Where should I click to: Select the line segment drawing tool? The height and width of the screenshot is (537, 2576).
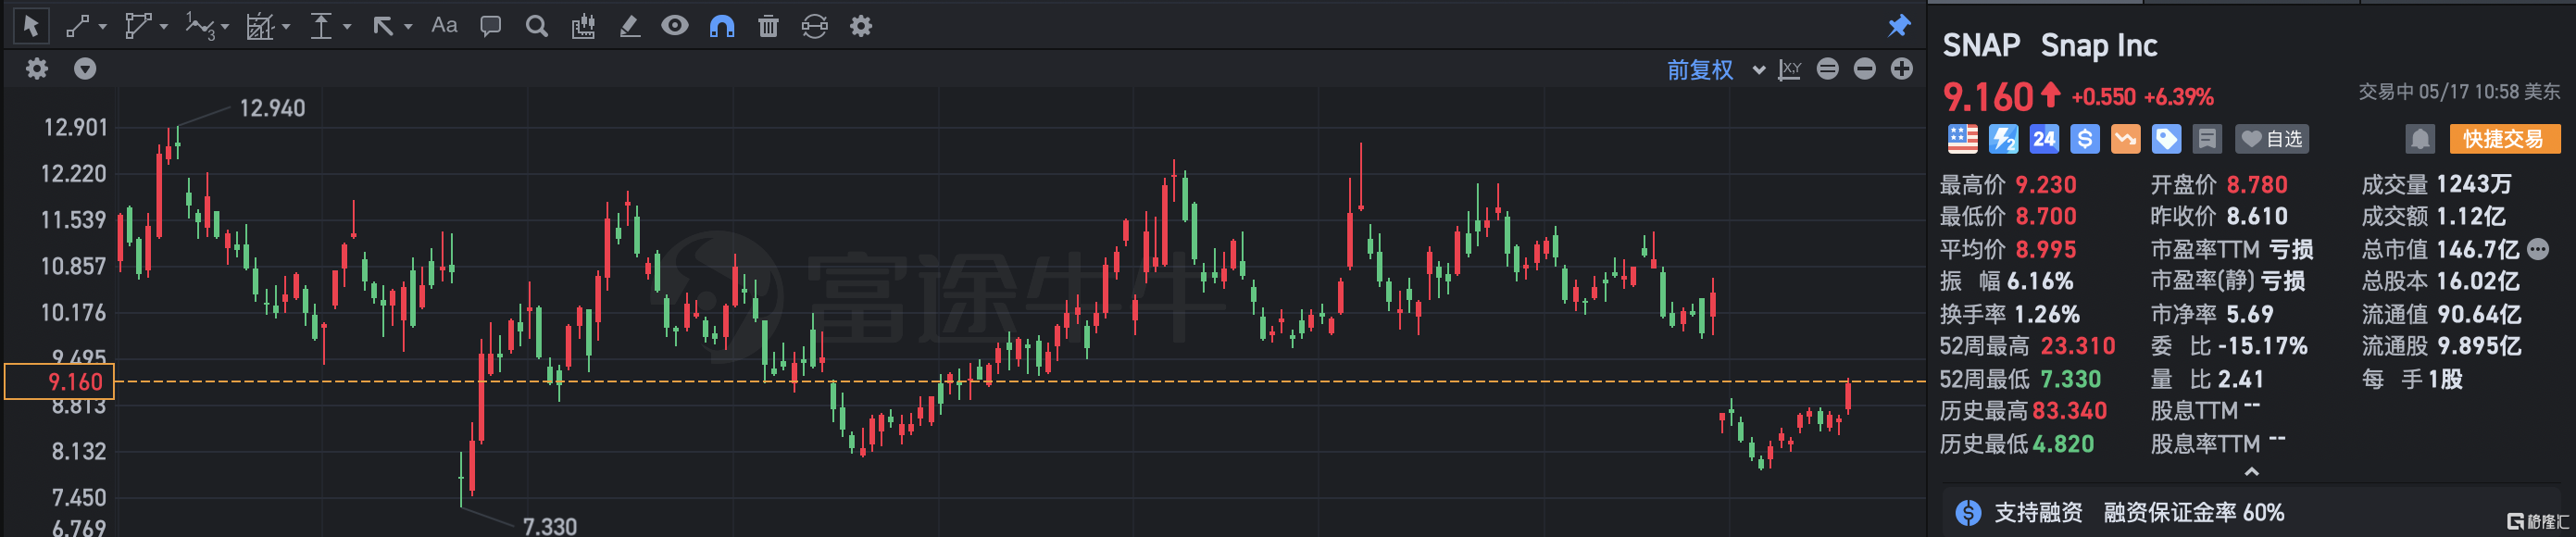click(77, 26)
